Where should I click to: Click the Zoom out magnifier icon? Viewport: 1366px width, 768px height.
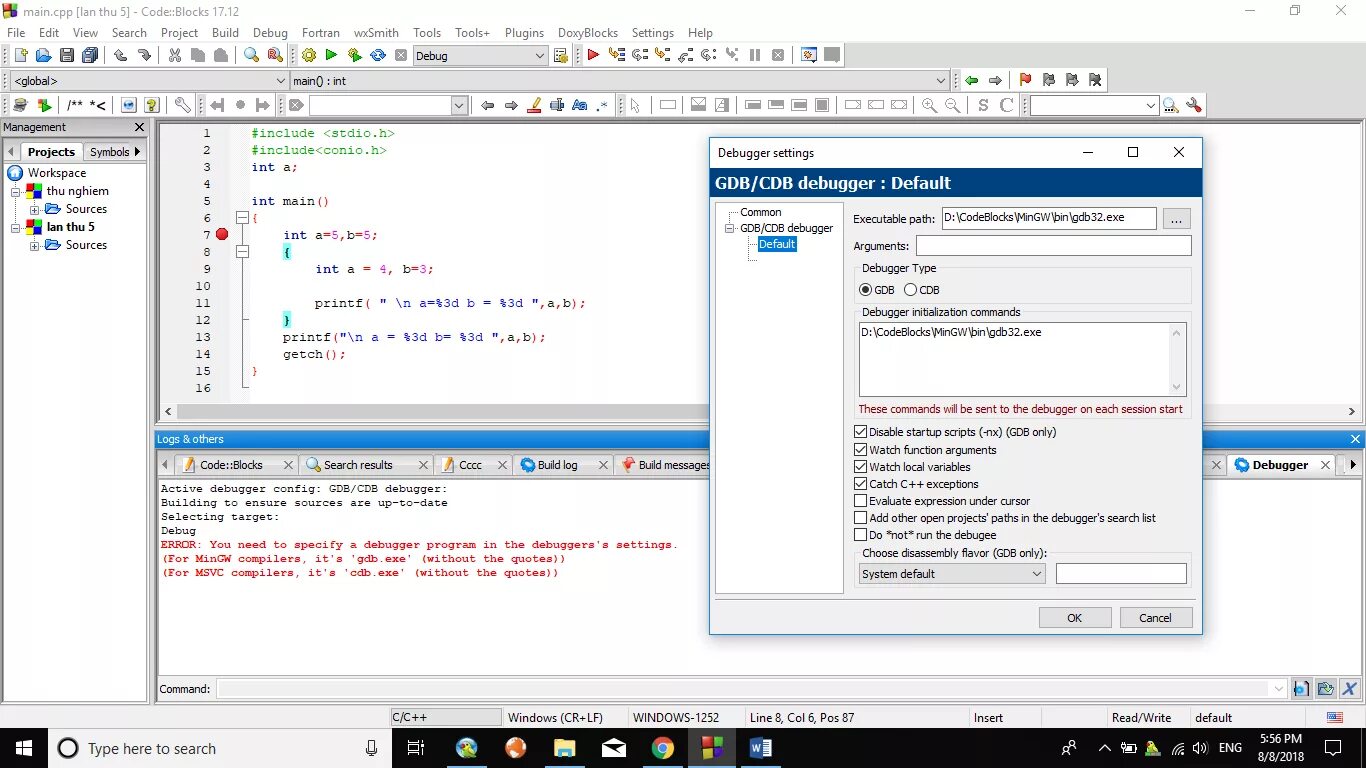(x=952, y=105)
